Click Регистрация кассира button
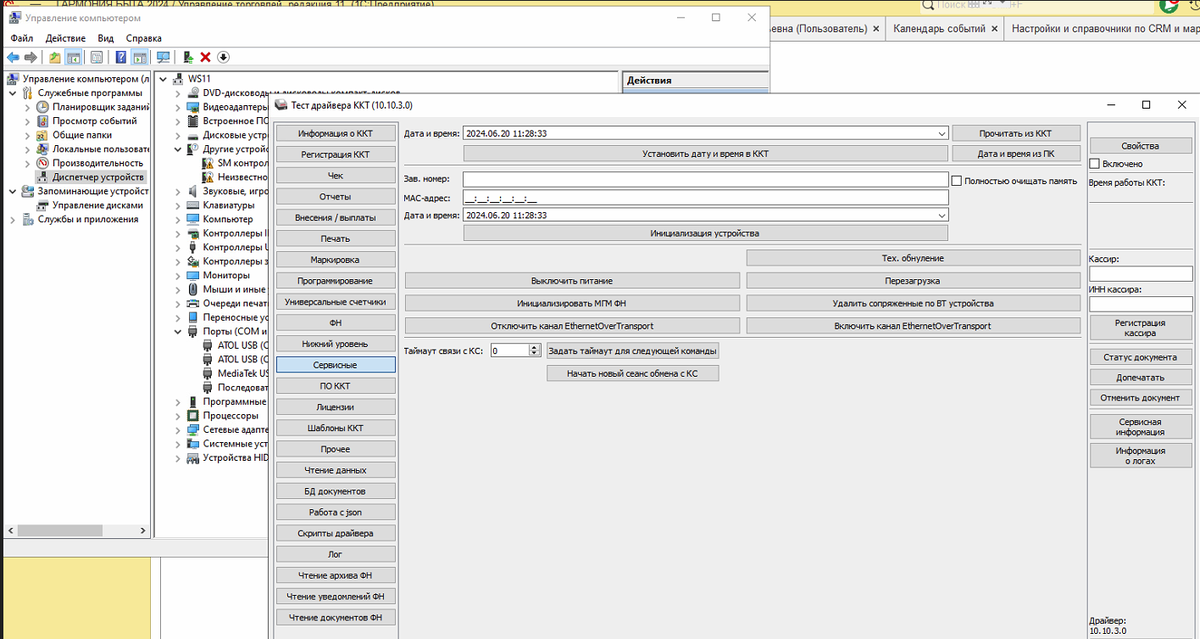Image resolution: width=1200 pixels, height=639 pixels. 1140,329
